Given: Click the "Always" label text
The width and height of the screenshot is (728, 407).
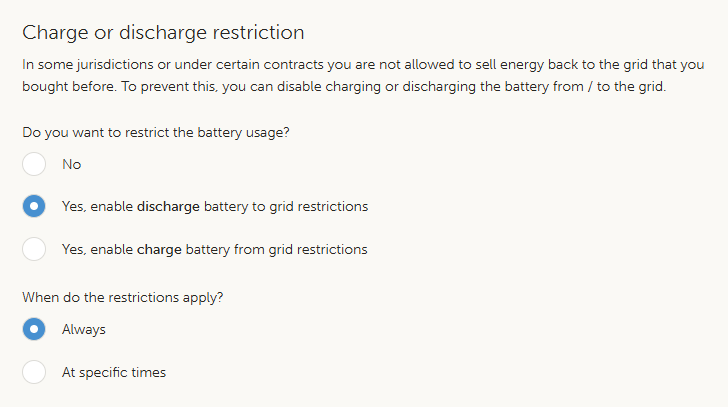Looking at the screenshot, I should (84, 329).
